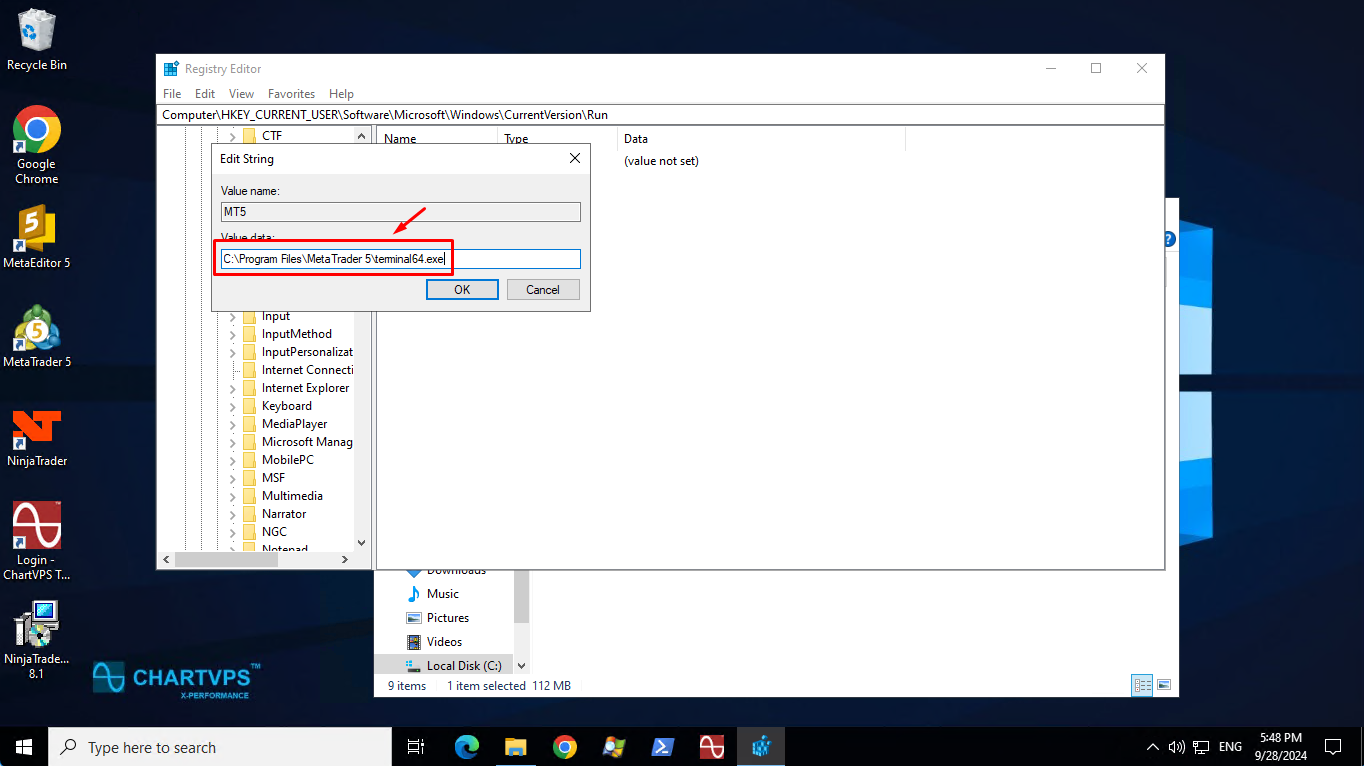This screenshot has width=1364, height=766.
Task: Open Microsoft Edge from the taskbar
Action: tap(466, 747)
